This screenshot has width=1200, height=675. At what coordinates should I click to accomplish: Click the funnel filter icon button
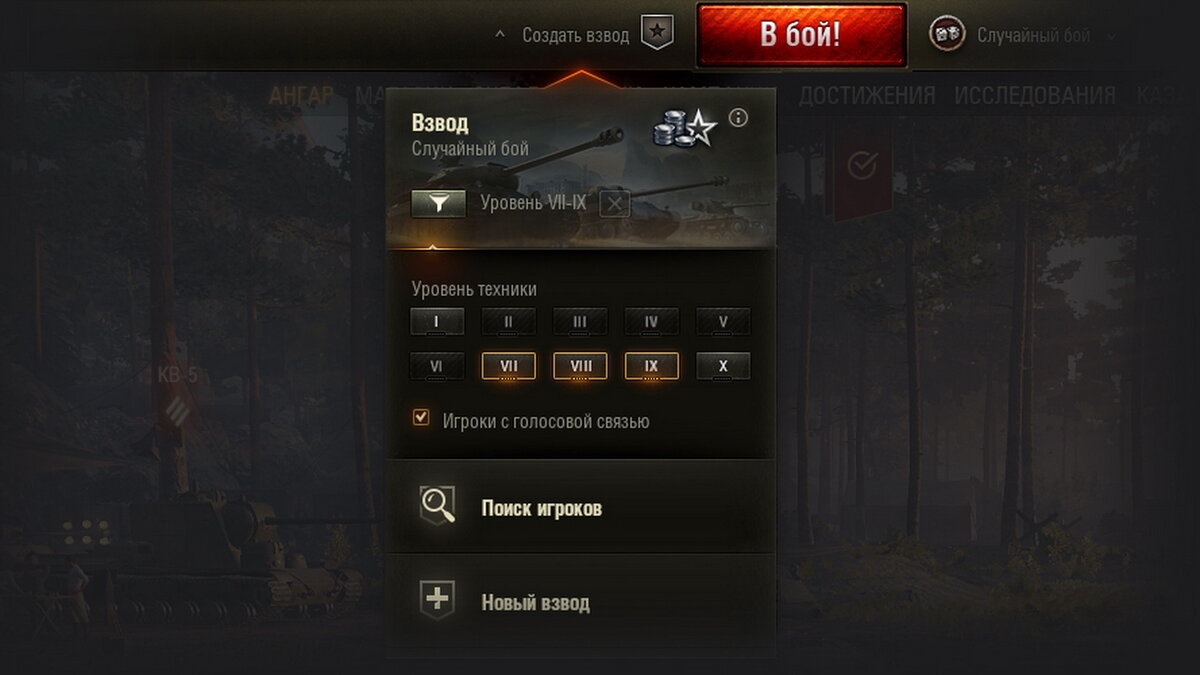(x=438, y=203)
